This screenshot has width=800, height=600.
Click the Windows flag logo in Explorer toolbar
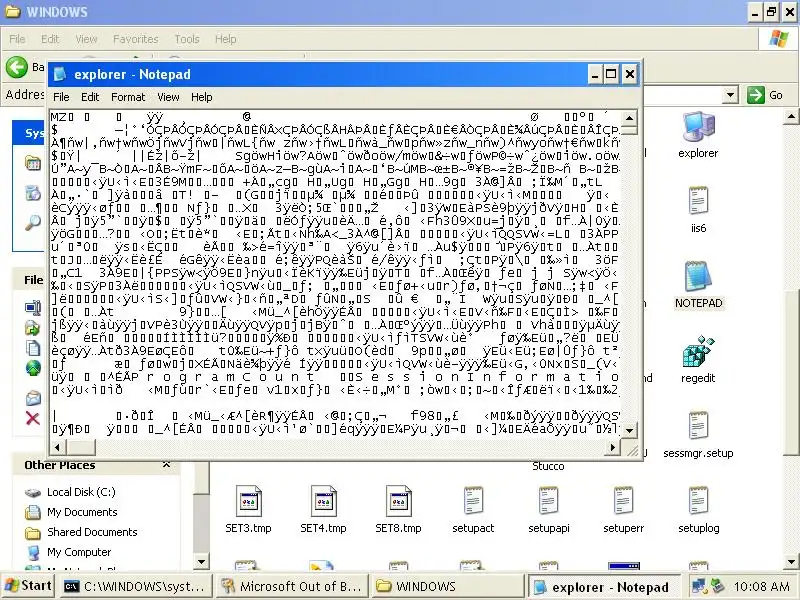click(x=778, y=39)
